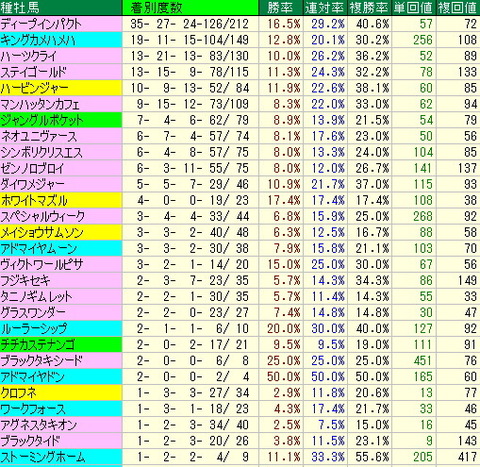Select the ハーツクライ sire name cell
The image size is (480, 467).
click(61, 56)
